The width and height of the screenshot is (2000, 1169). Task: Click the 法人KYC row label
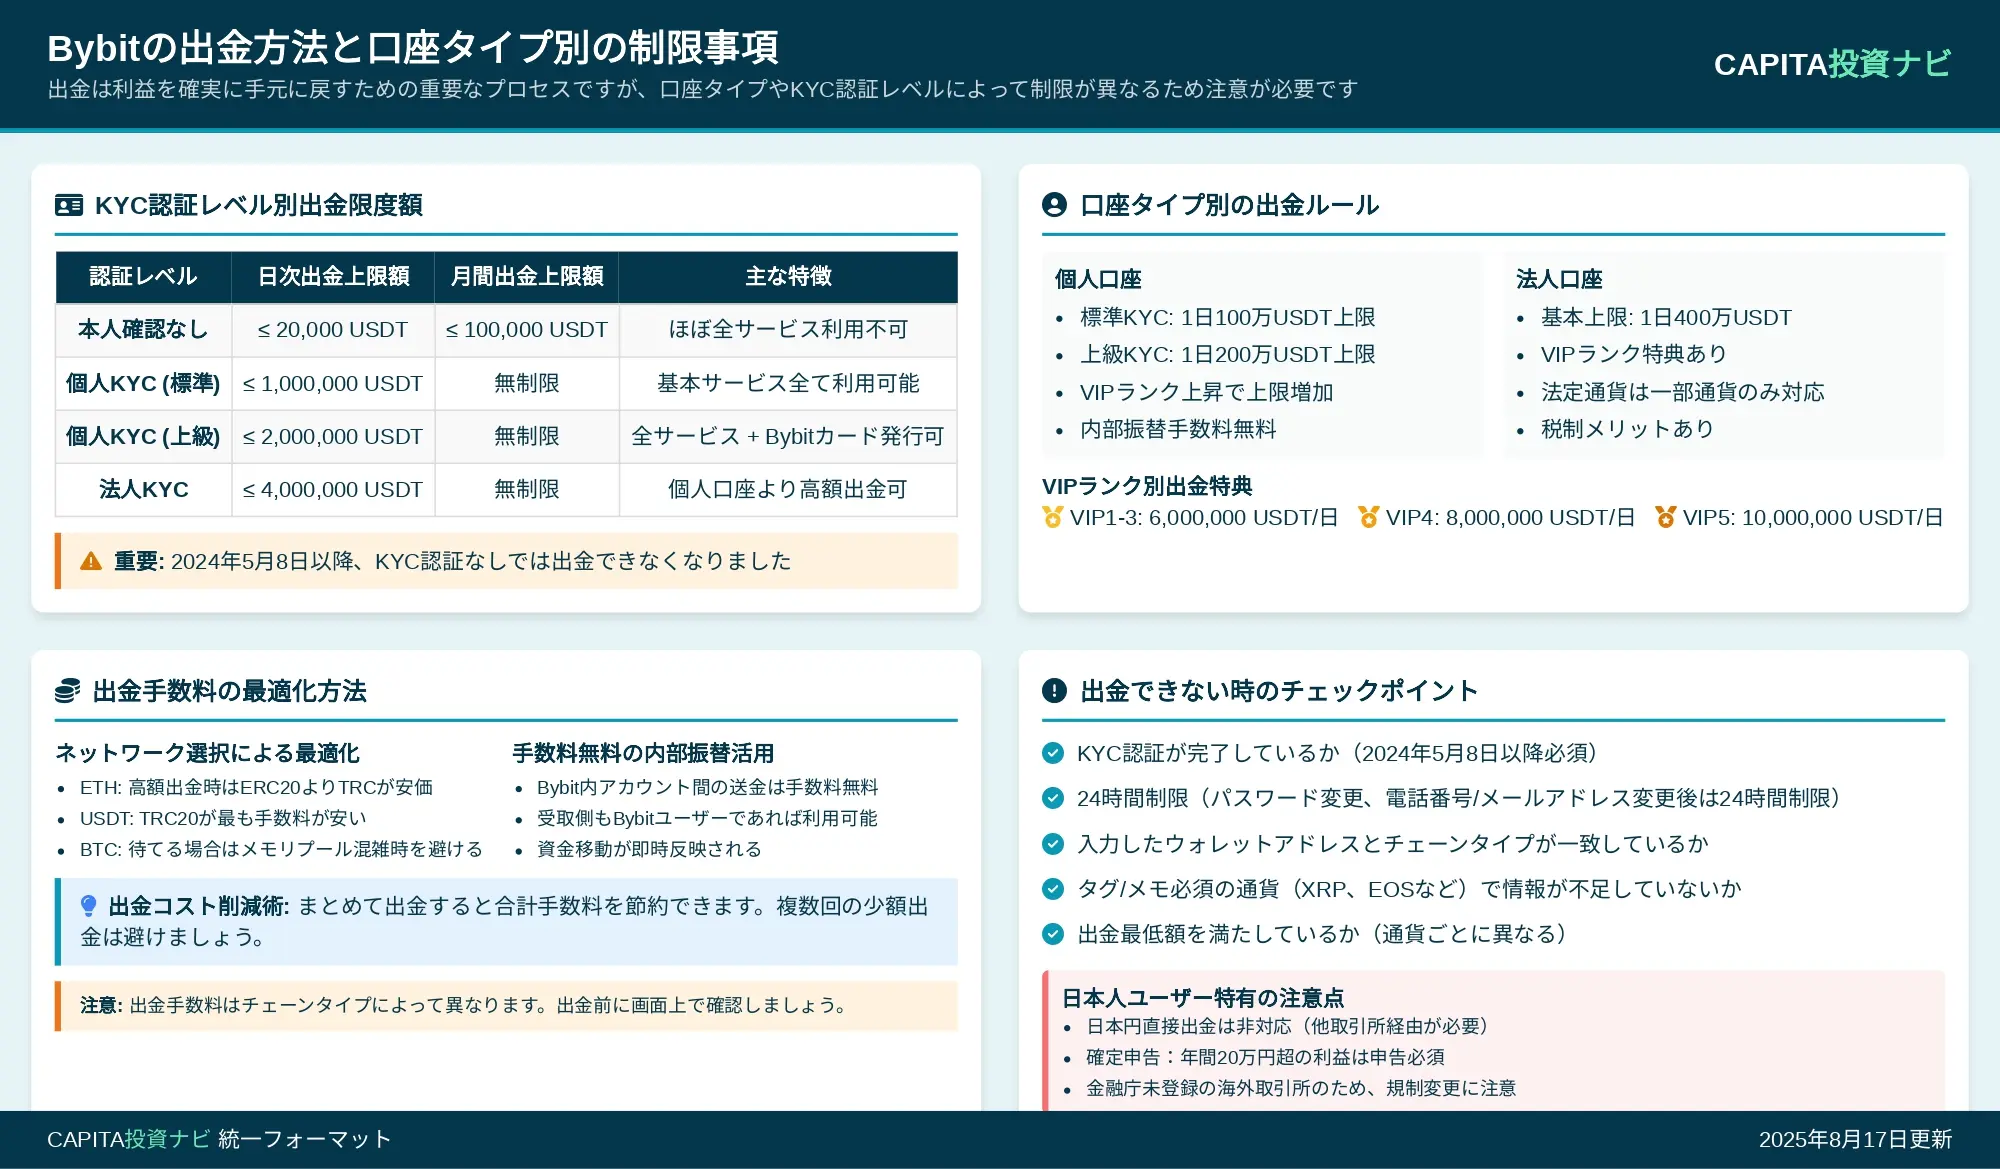(x=143, y=490)
